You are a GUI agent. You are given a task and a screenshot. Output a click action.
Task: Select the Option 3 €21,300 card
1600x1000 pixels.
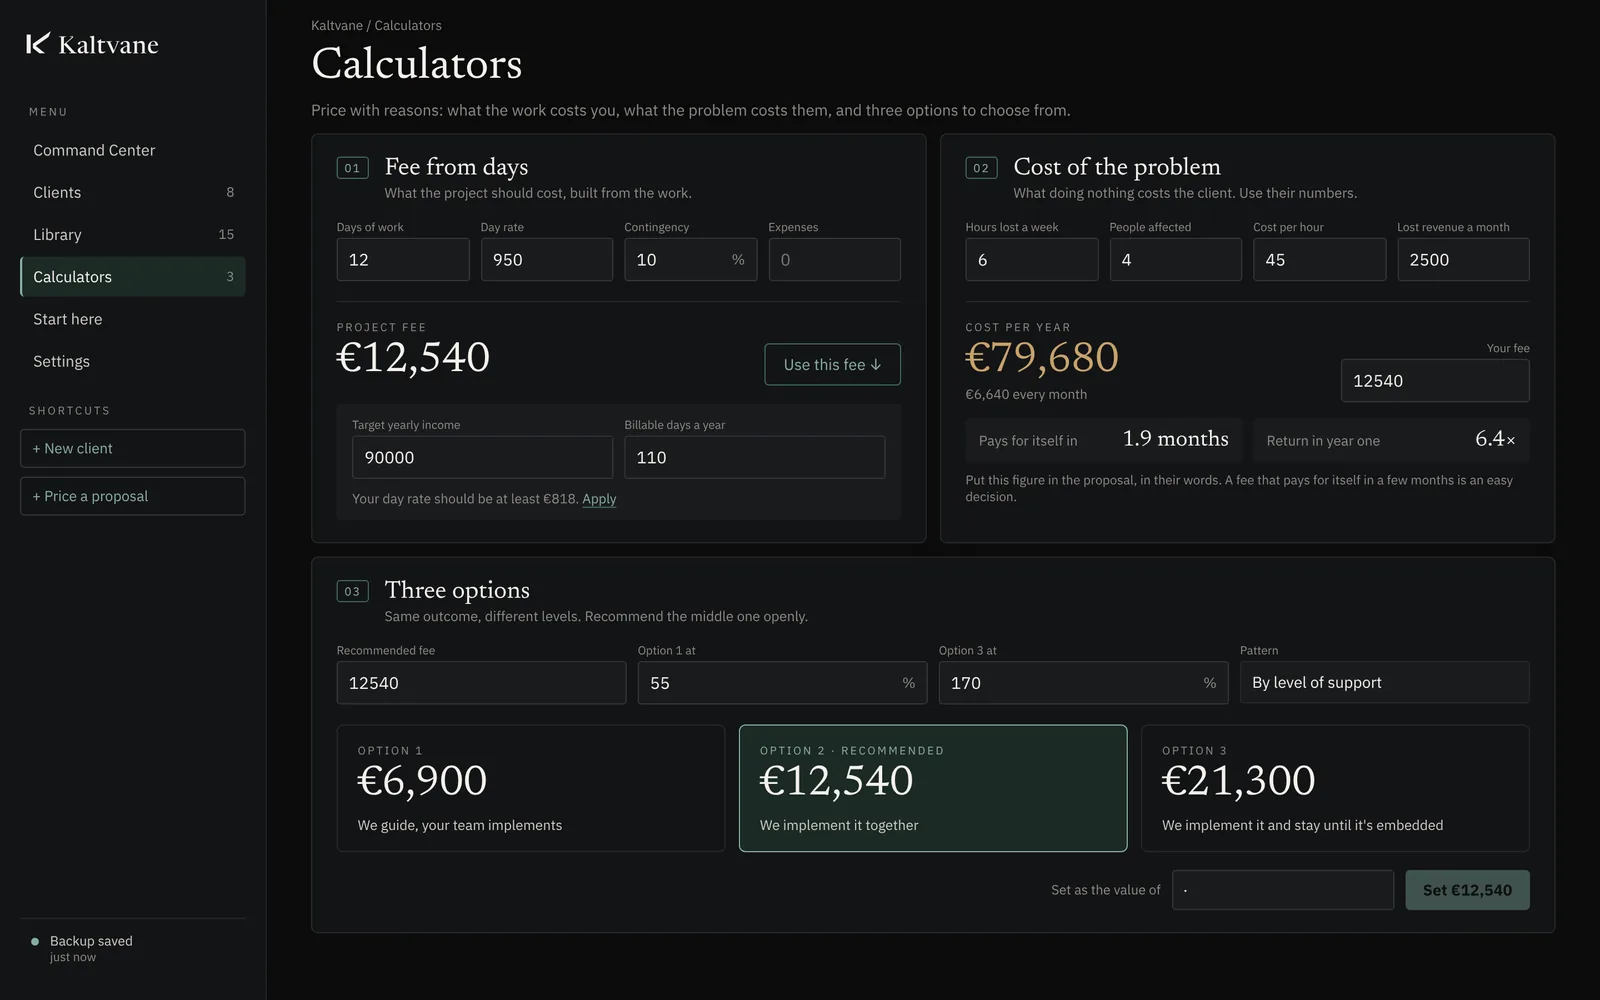[1335, 788]
